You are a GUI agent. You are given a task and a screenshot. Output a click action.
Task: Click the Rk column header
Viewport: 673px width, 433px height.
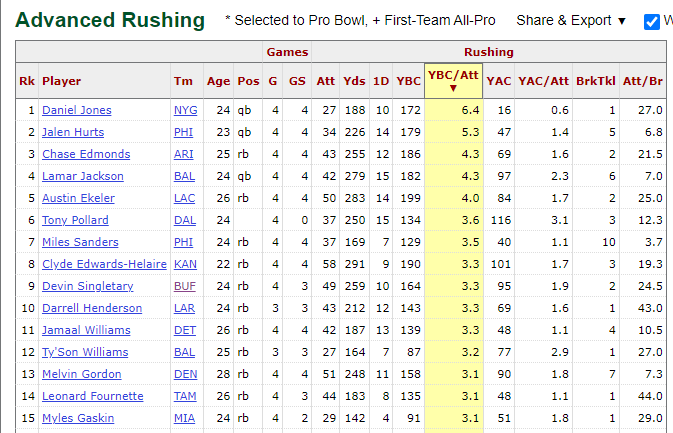pos(26,81)
